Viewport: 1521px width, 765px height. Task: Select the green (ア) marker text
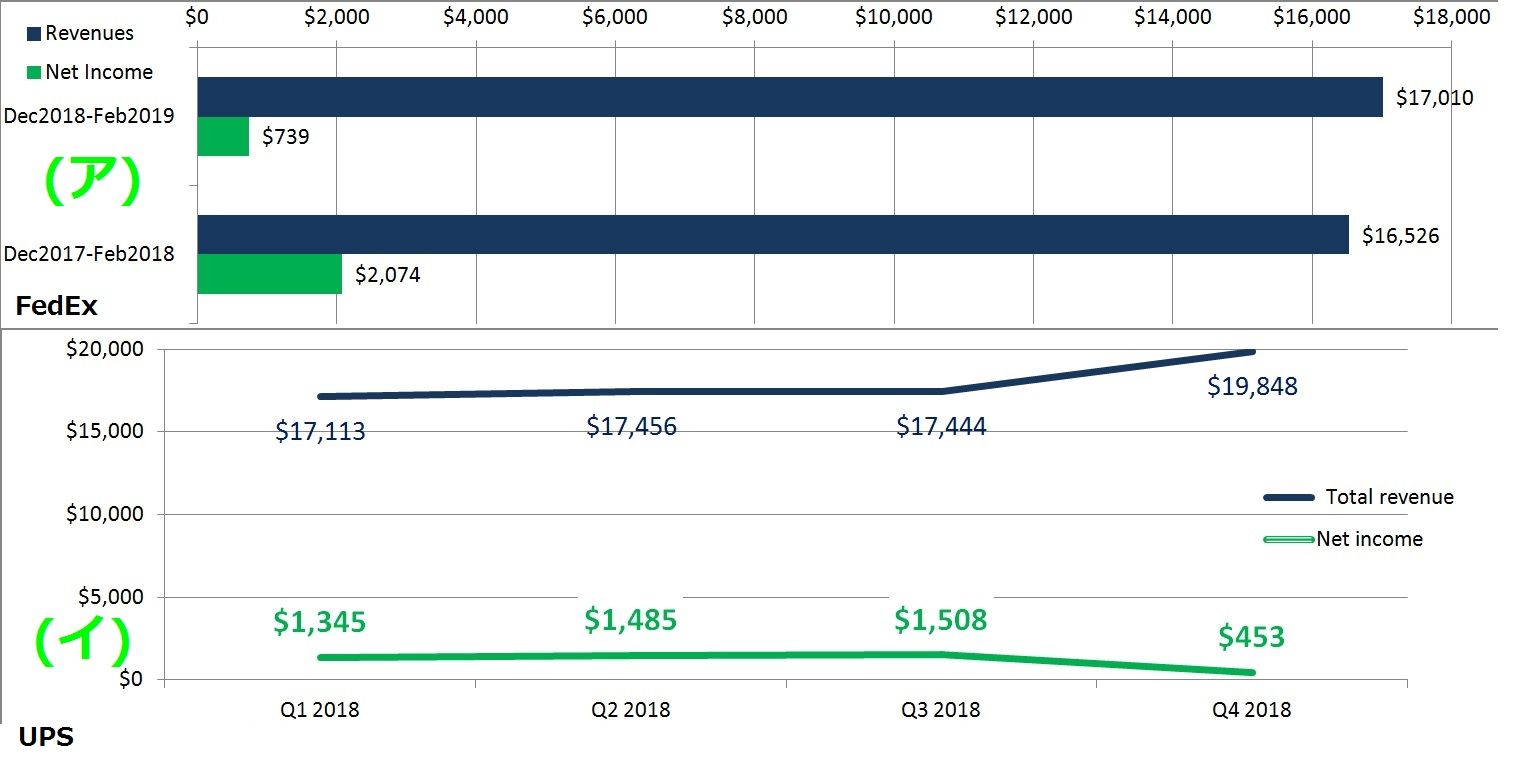click(91, 182)
